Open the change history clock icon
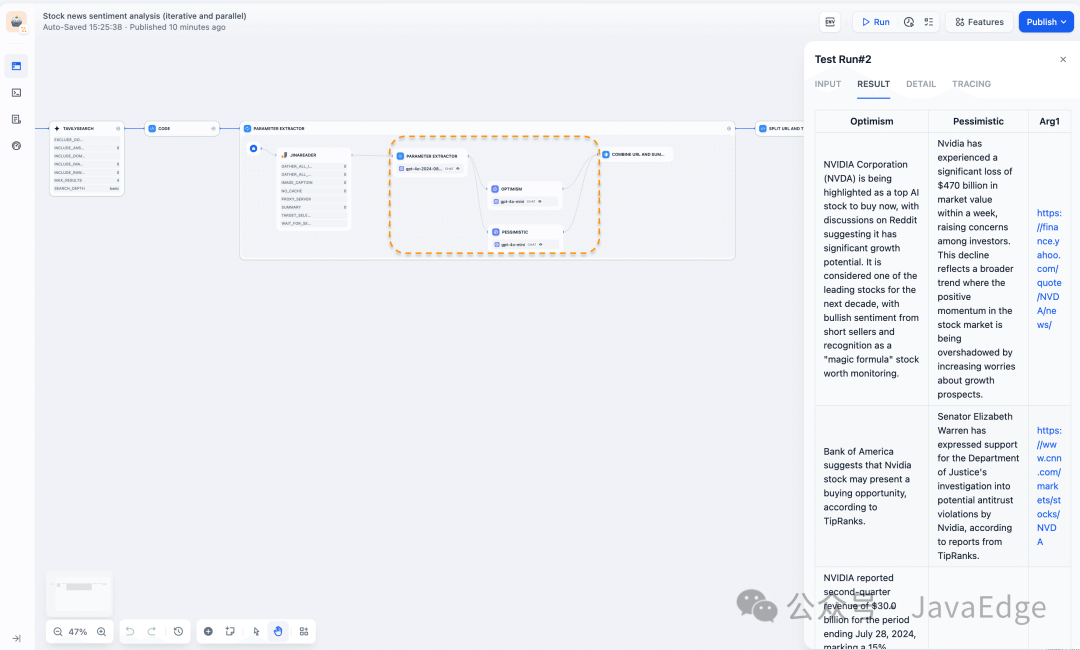 [178, 631]
